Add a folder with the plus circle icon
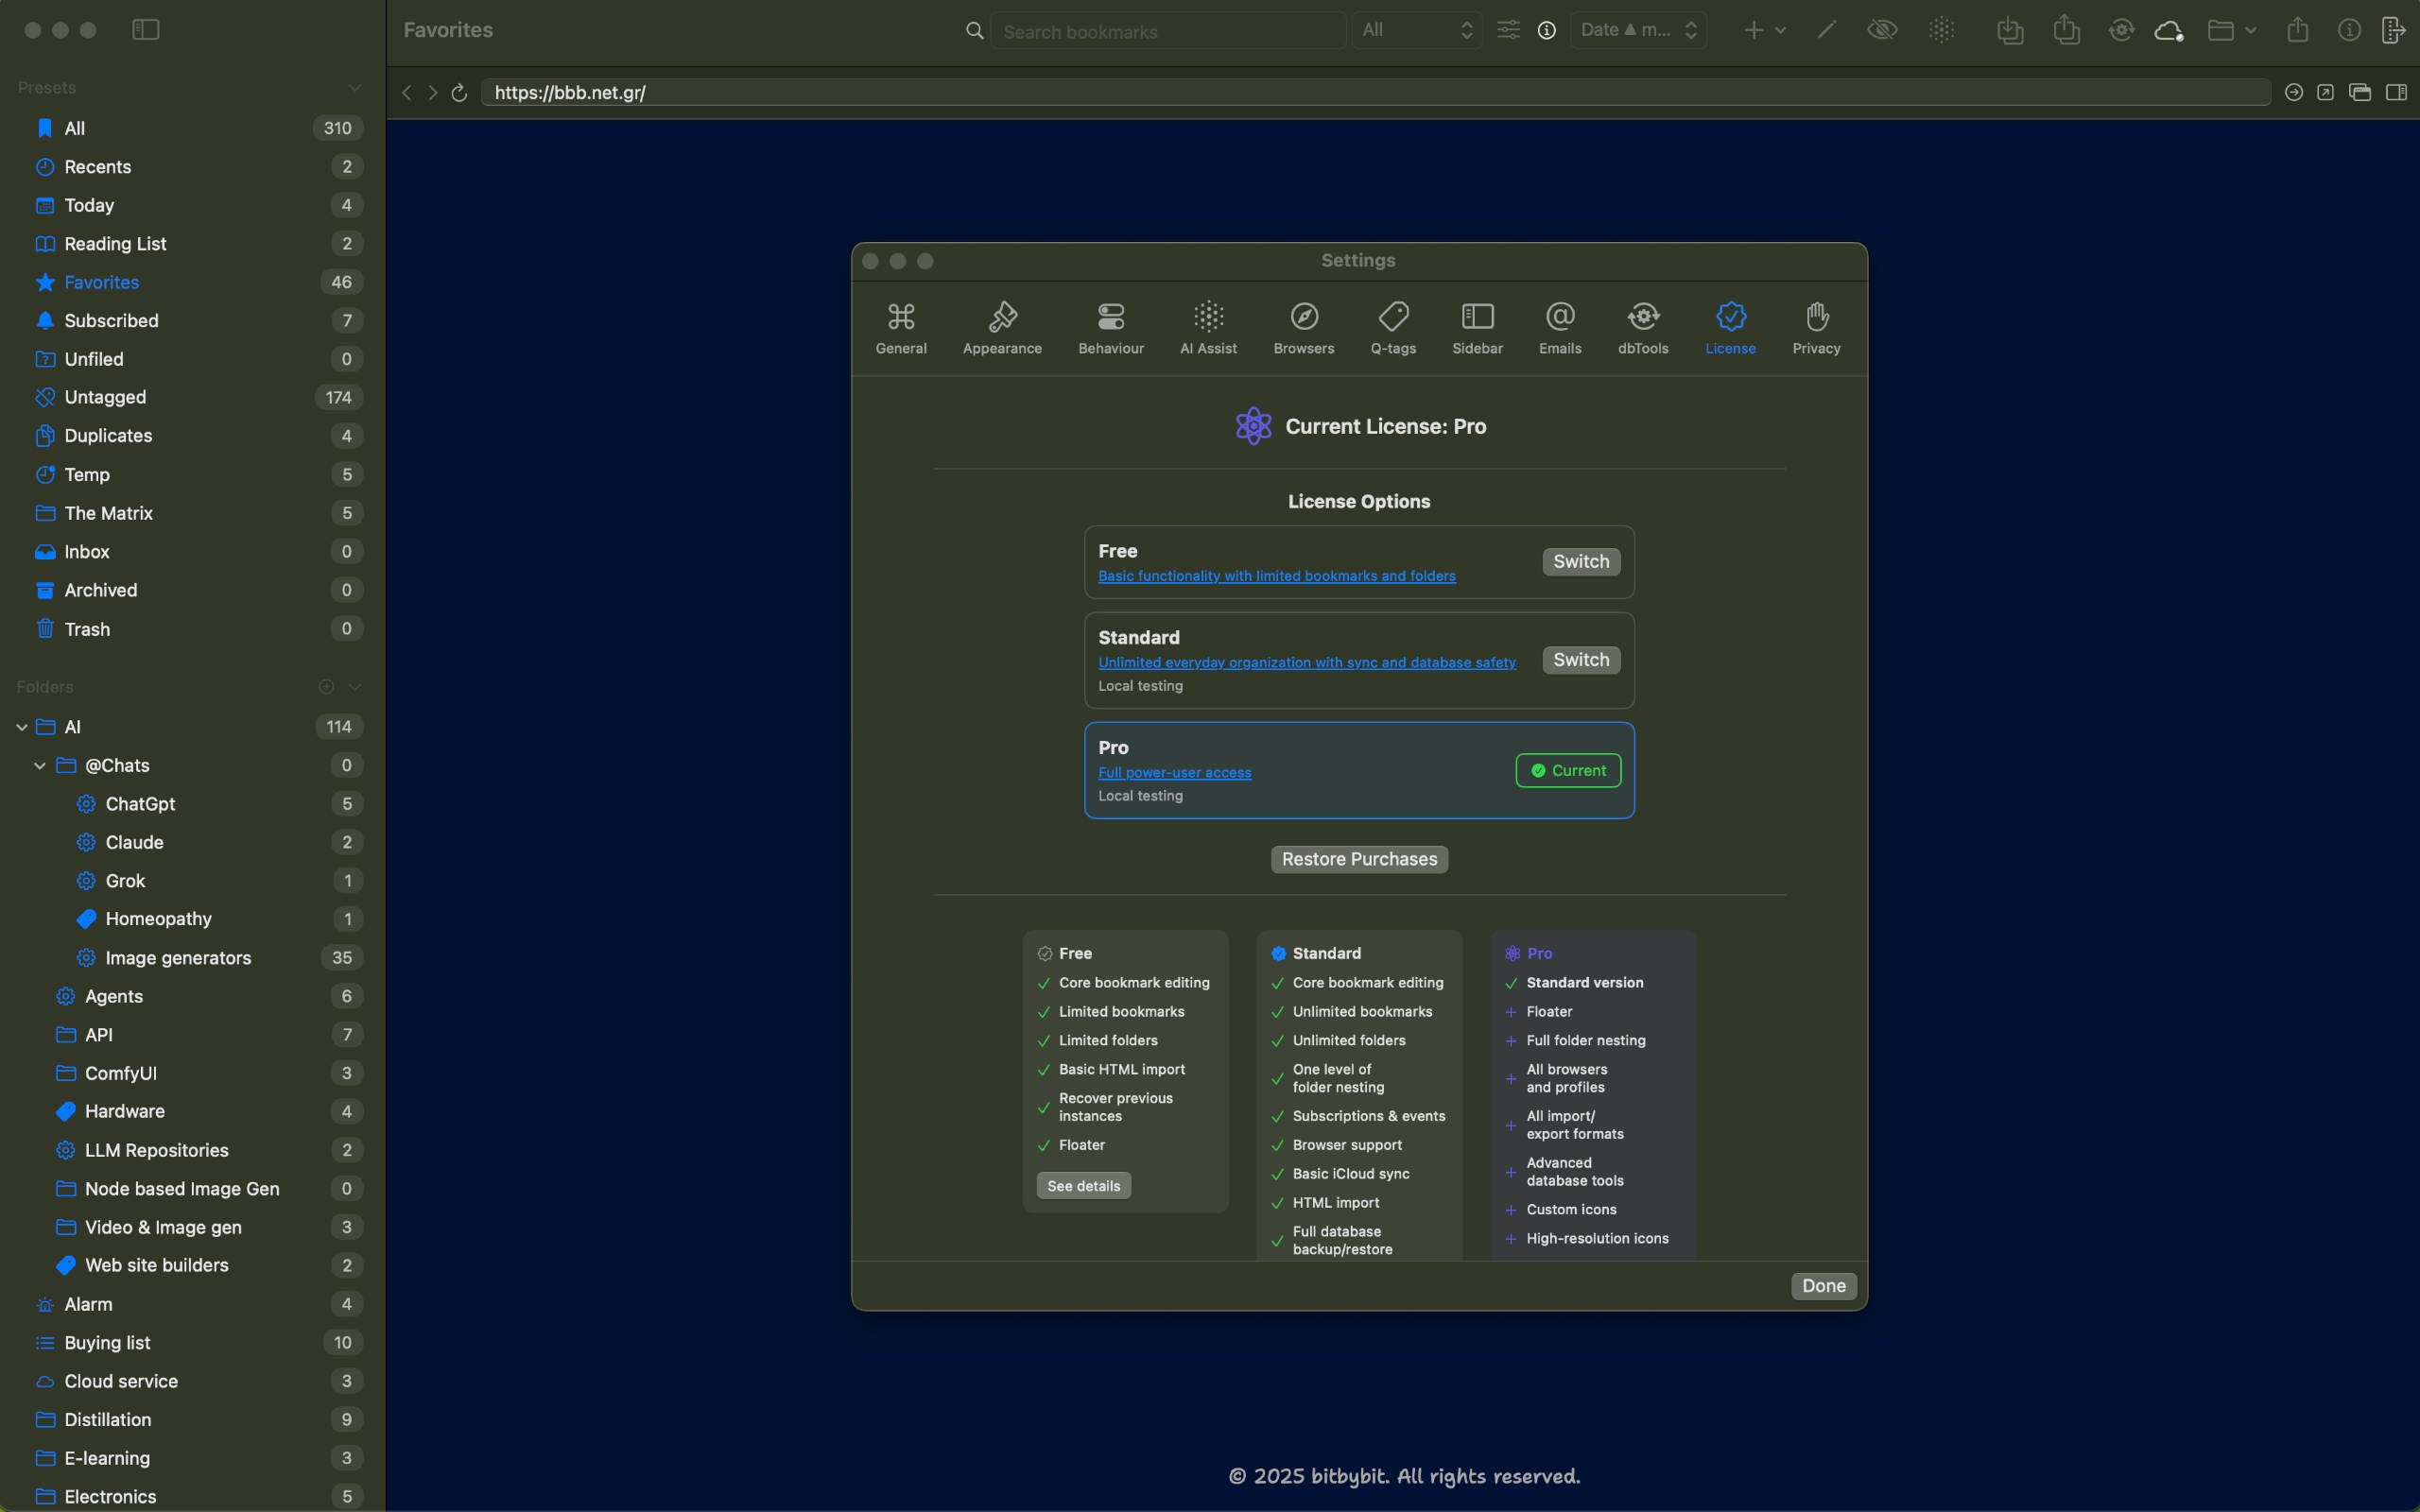 coord(326,686)
